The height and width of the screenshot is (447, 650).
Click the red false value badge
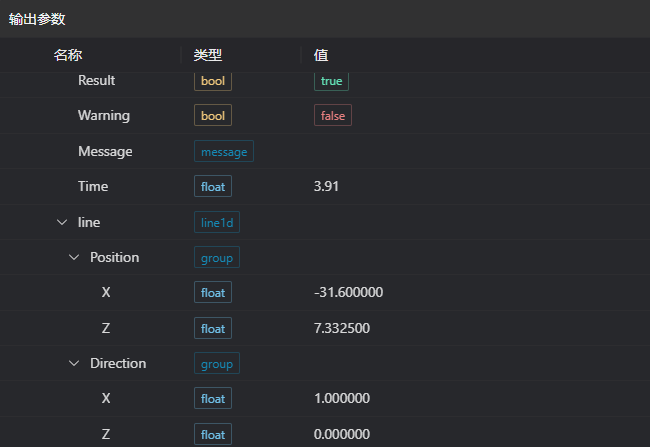pos(332,116)
